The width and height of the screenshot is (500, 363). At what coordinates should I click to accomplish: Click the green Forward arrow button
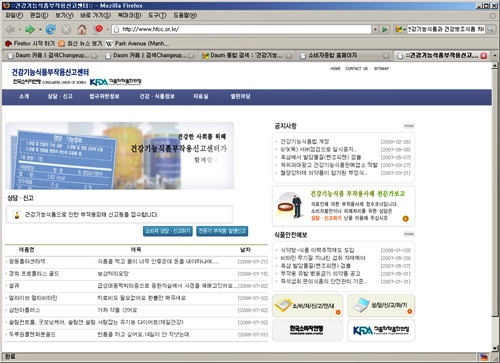[30, 29]
